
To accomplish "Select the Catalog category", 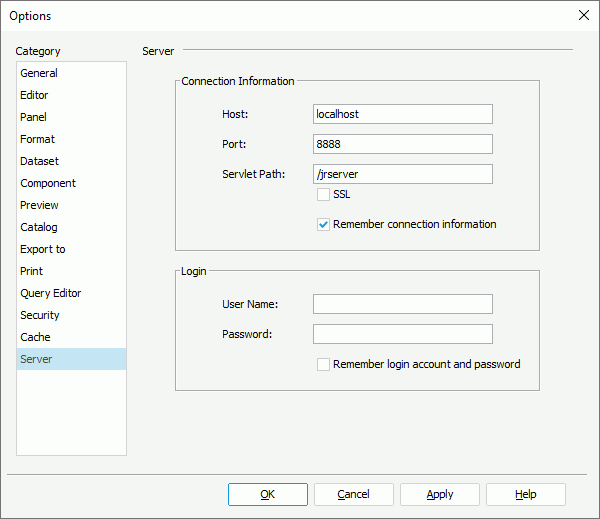I will pos(71,227).
